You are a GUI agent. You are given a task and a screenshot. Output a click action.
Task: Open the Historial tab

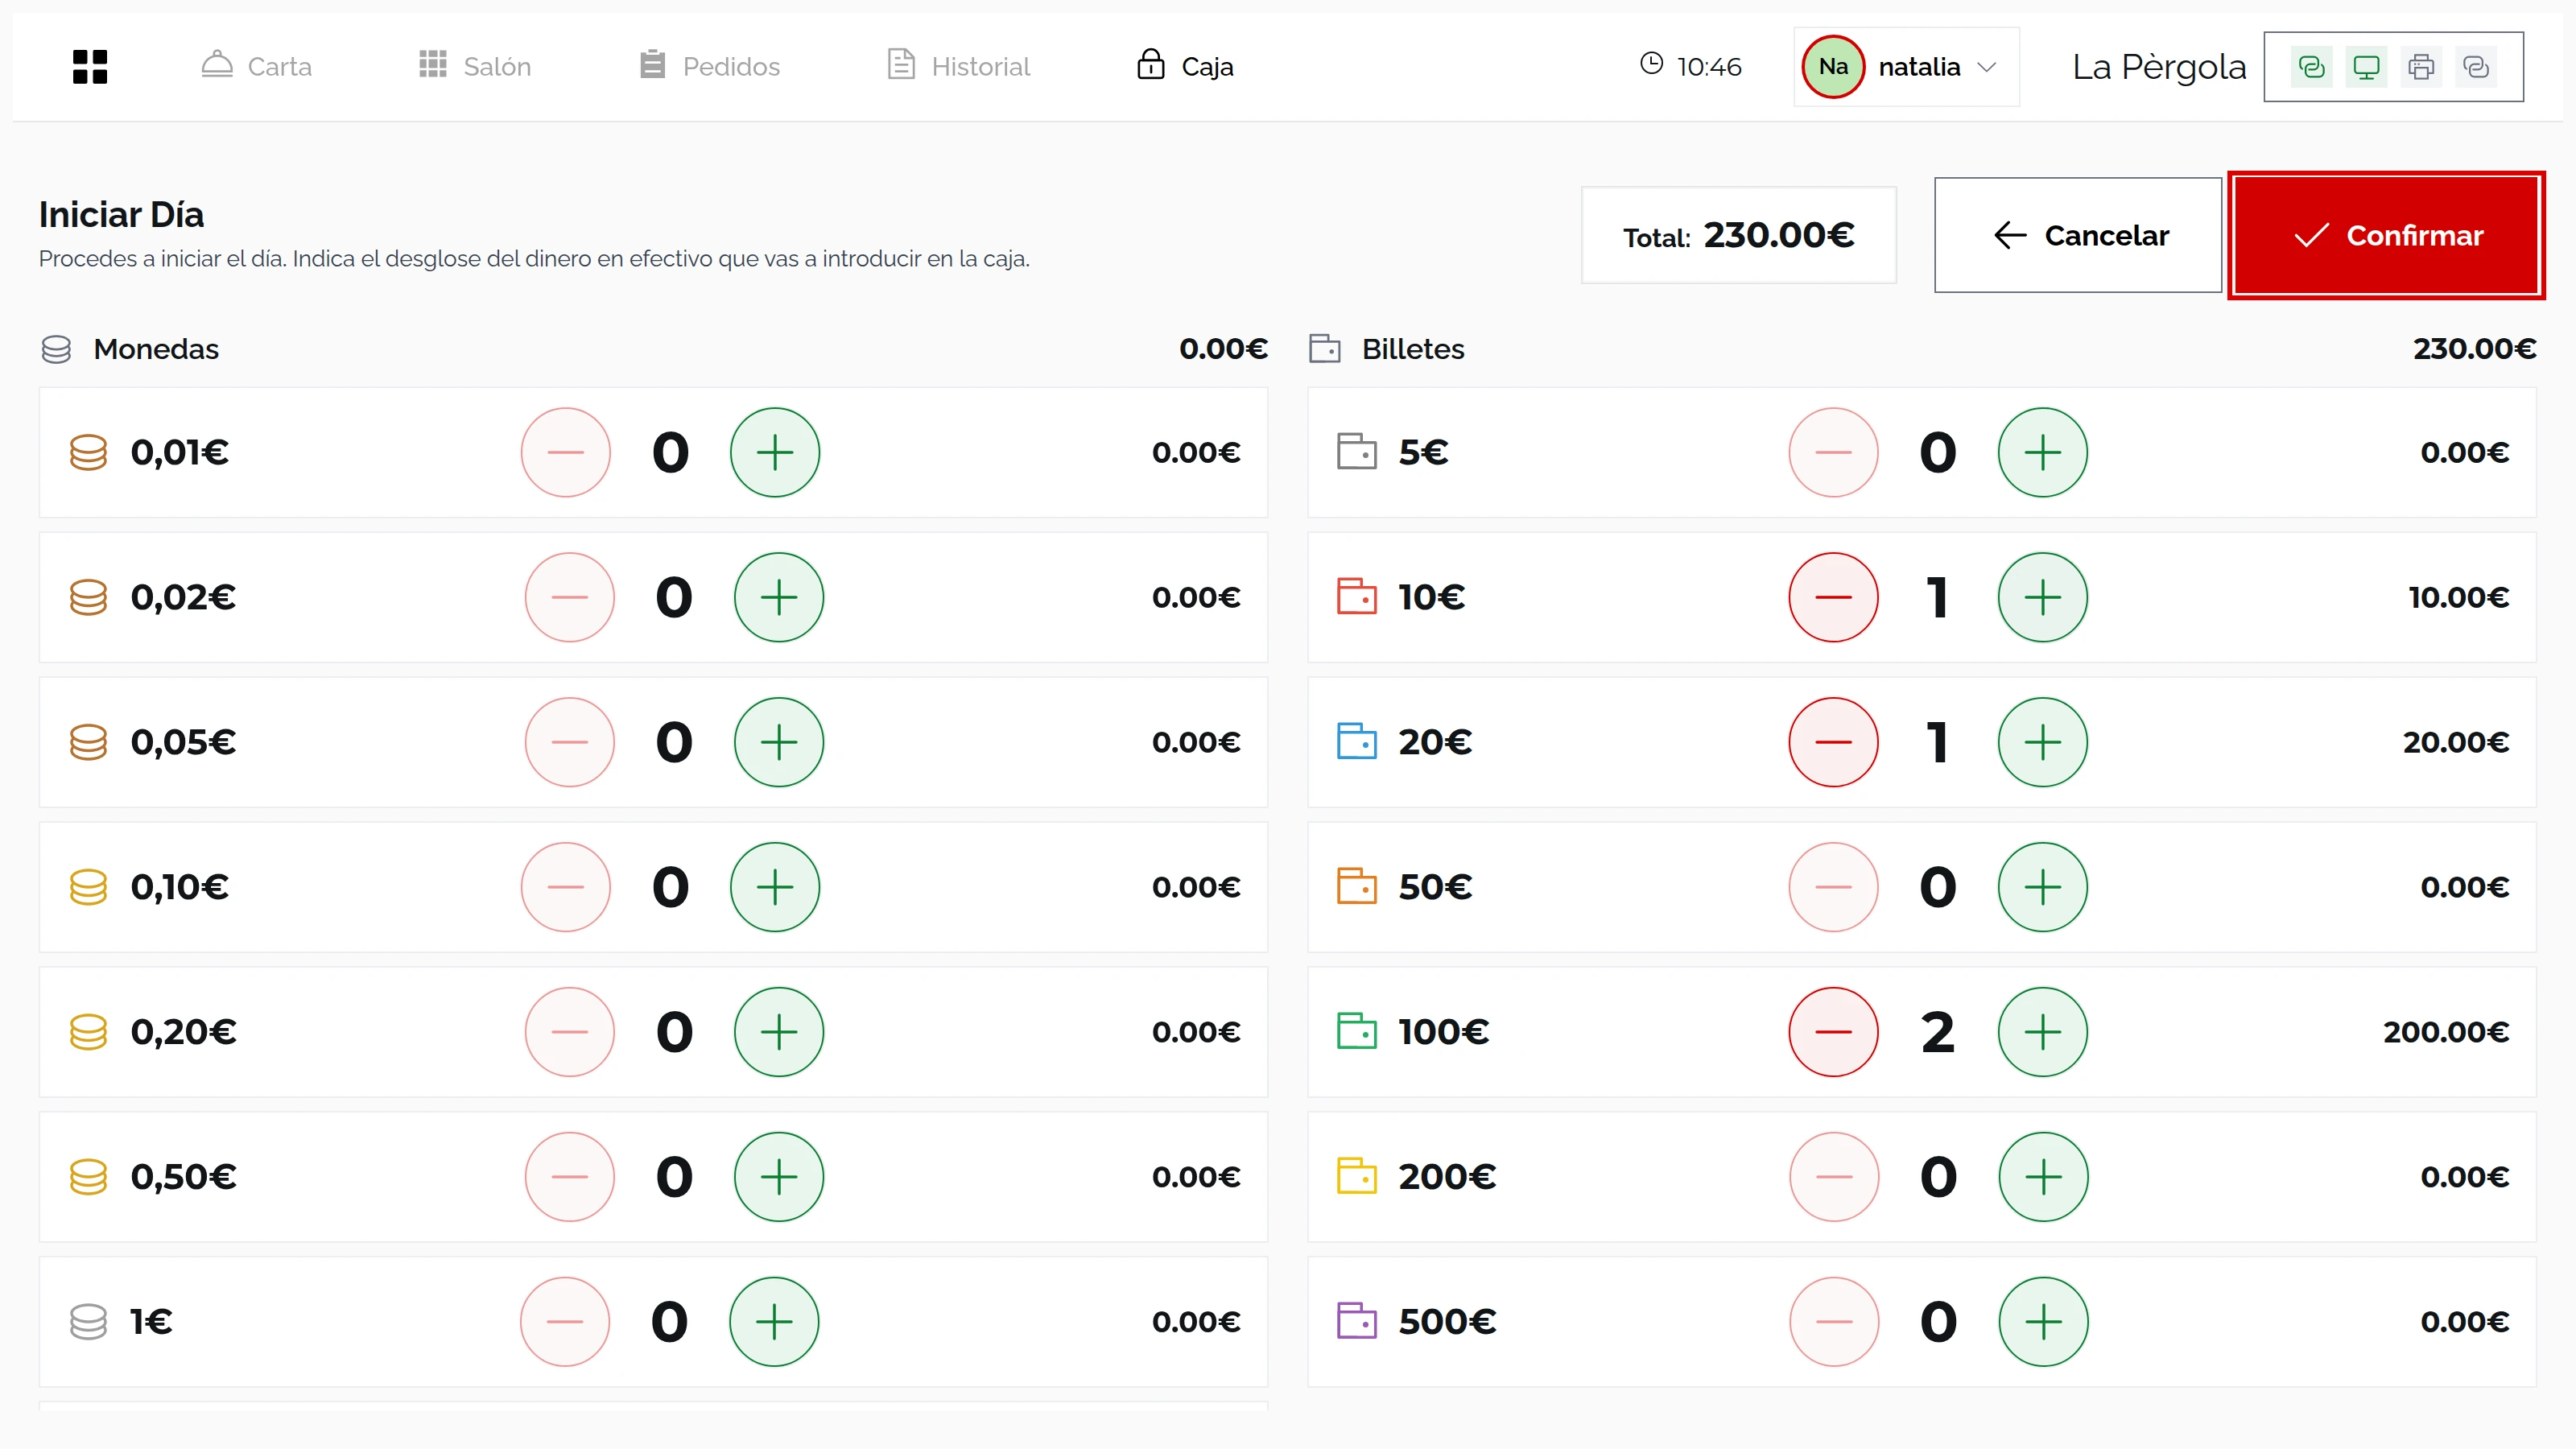click(x=959, y=66)
